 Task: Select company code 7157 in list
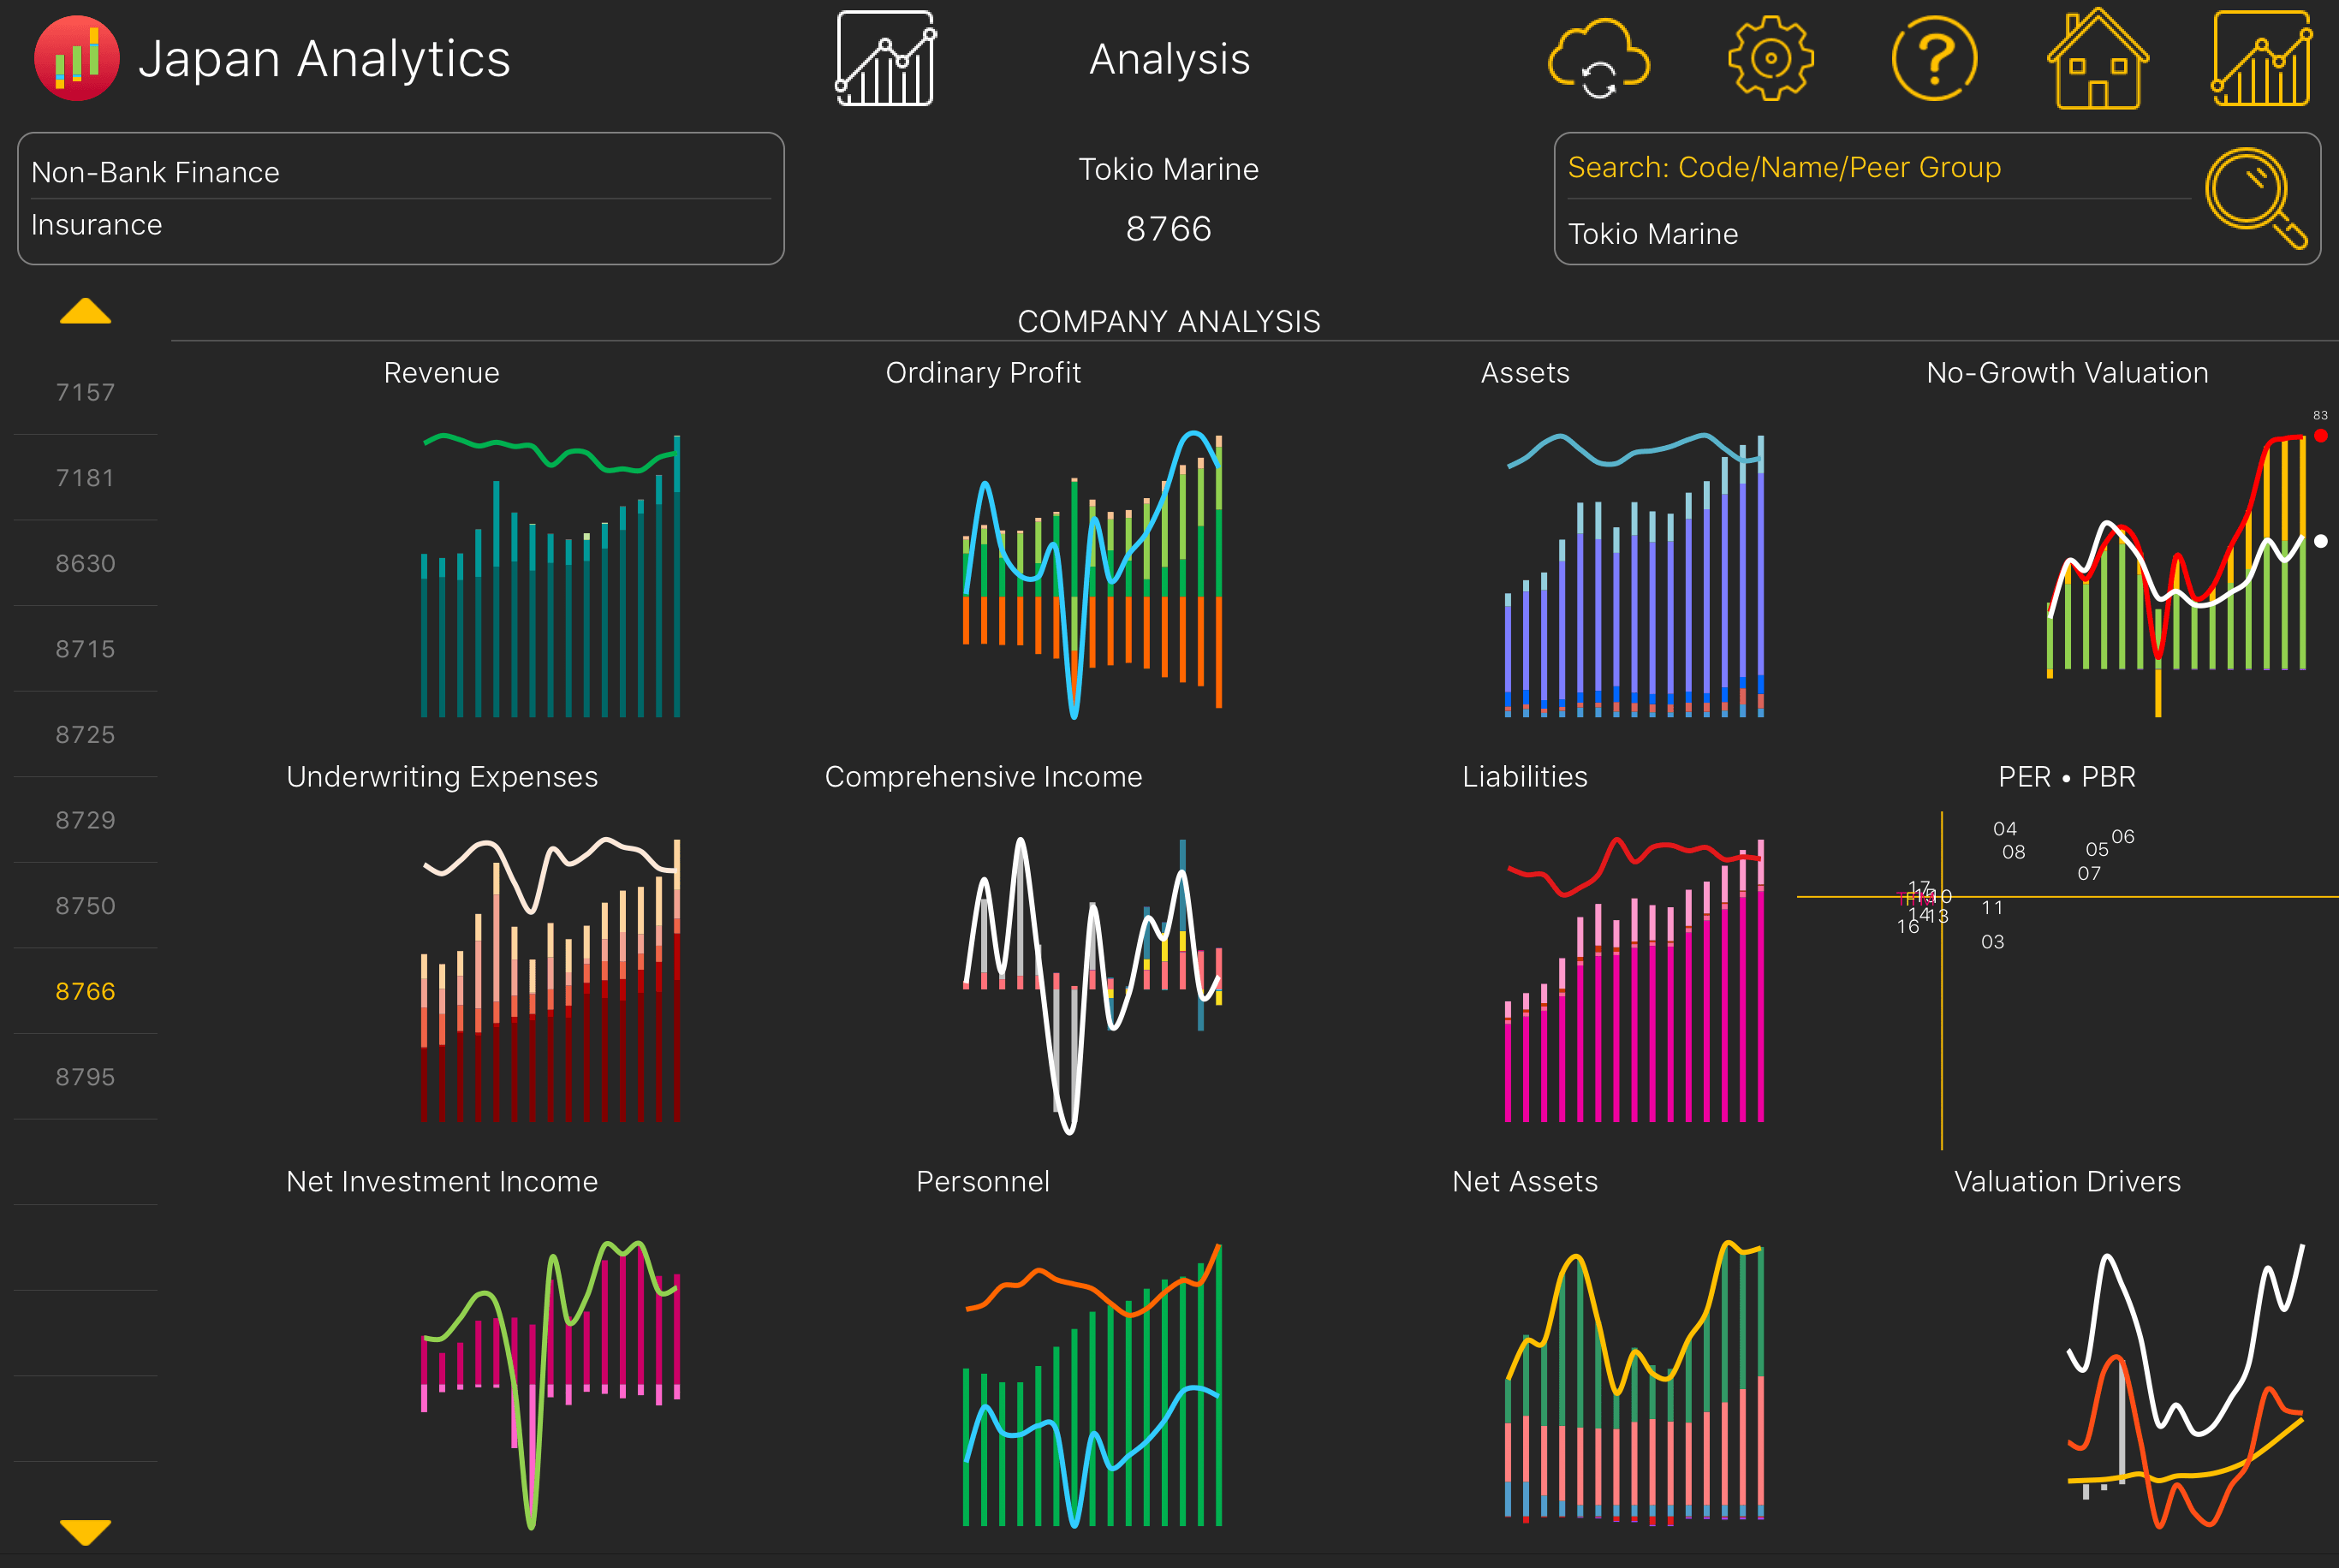(x=85, y=392)
